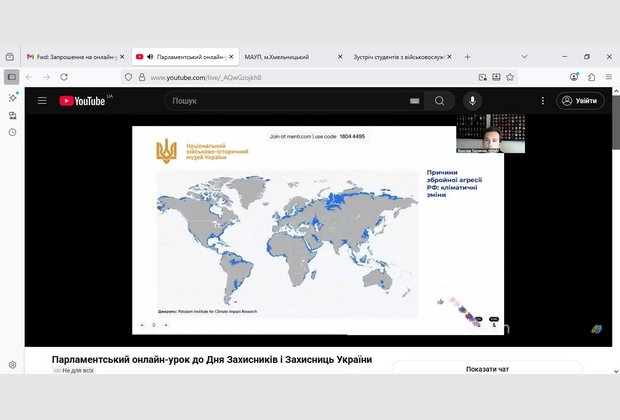Bookmark this page with the star
The image size is (620, 420).
point(510,77)
